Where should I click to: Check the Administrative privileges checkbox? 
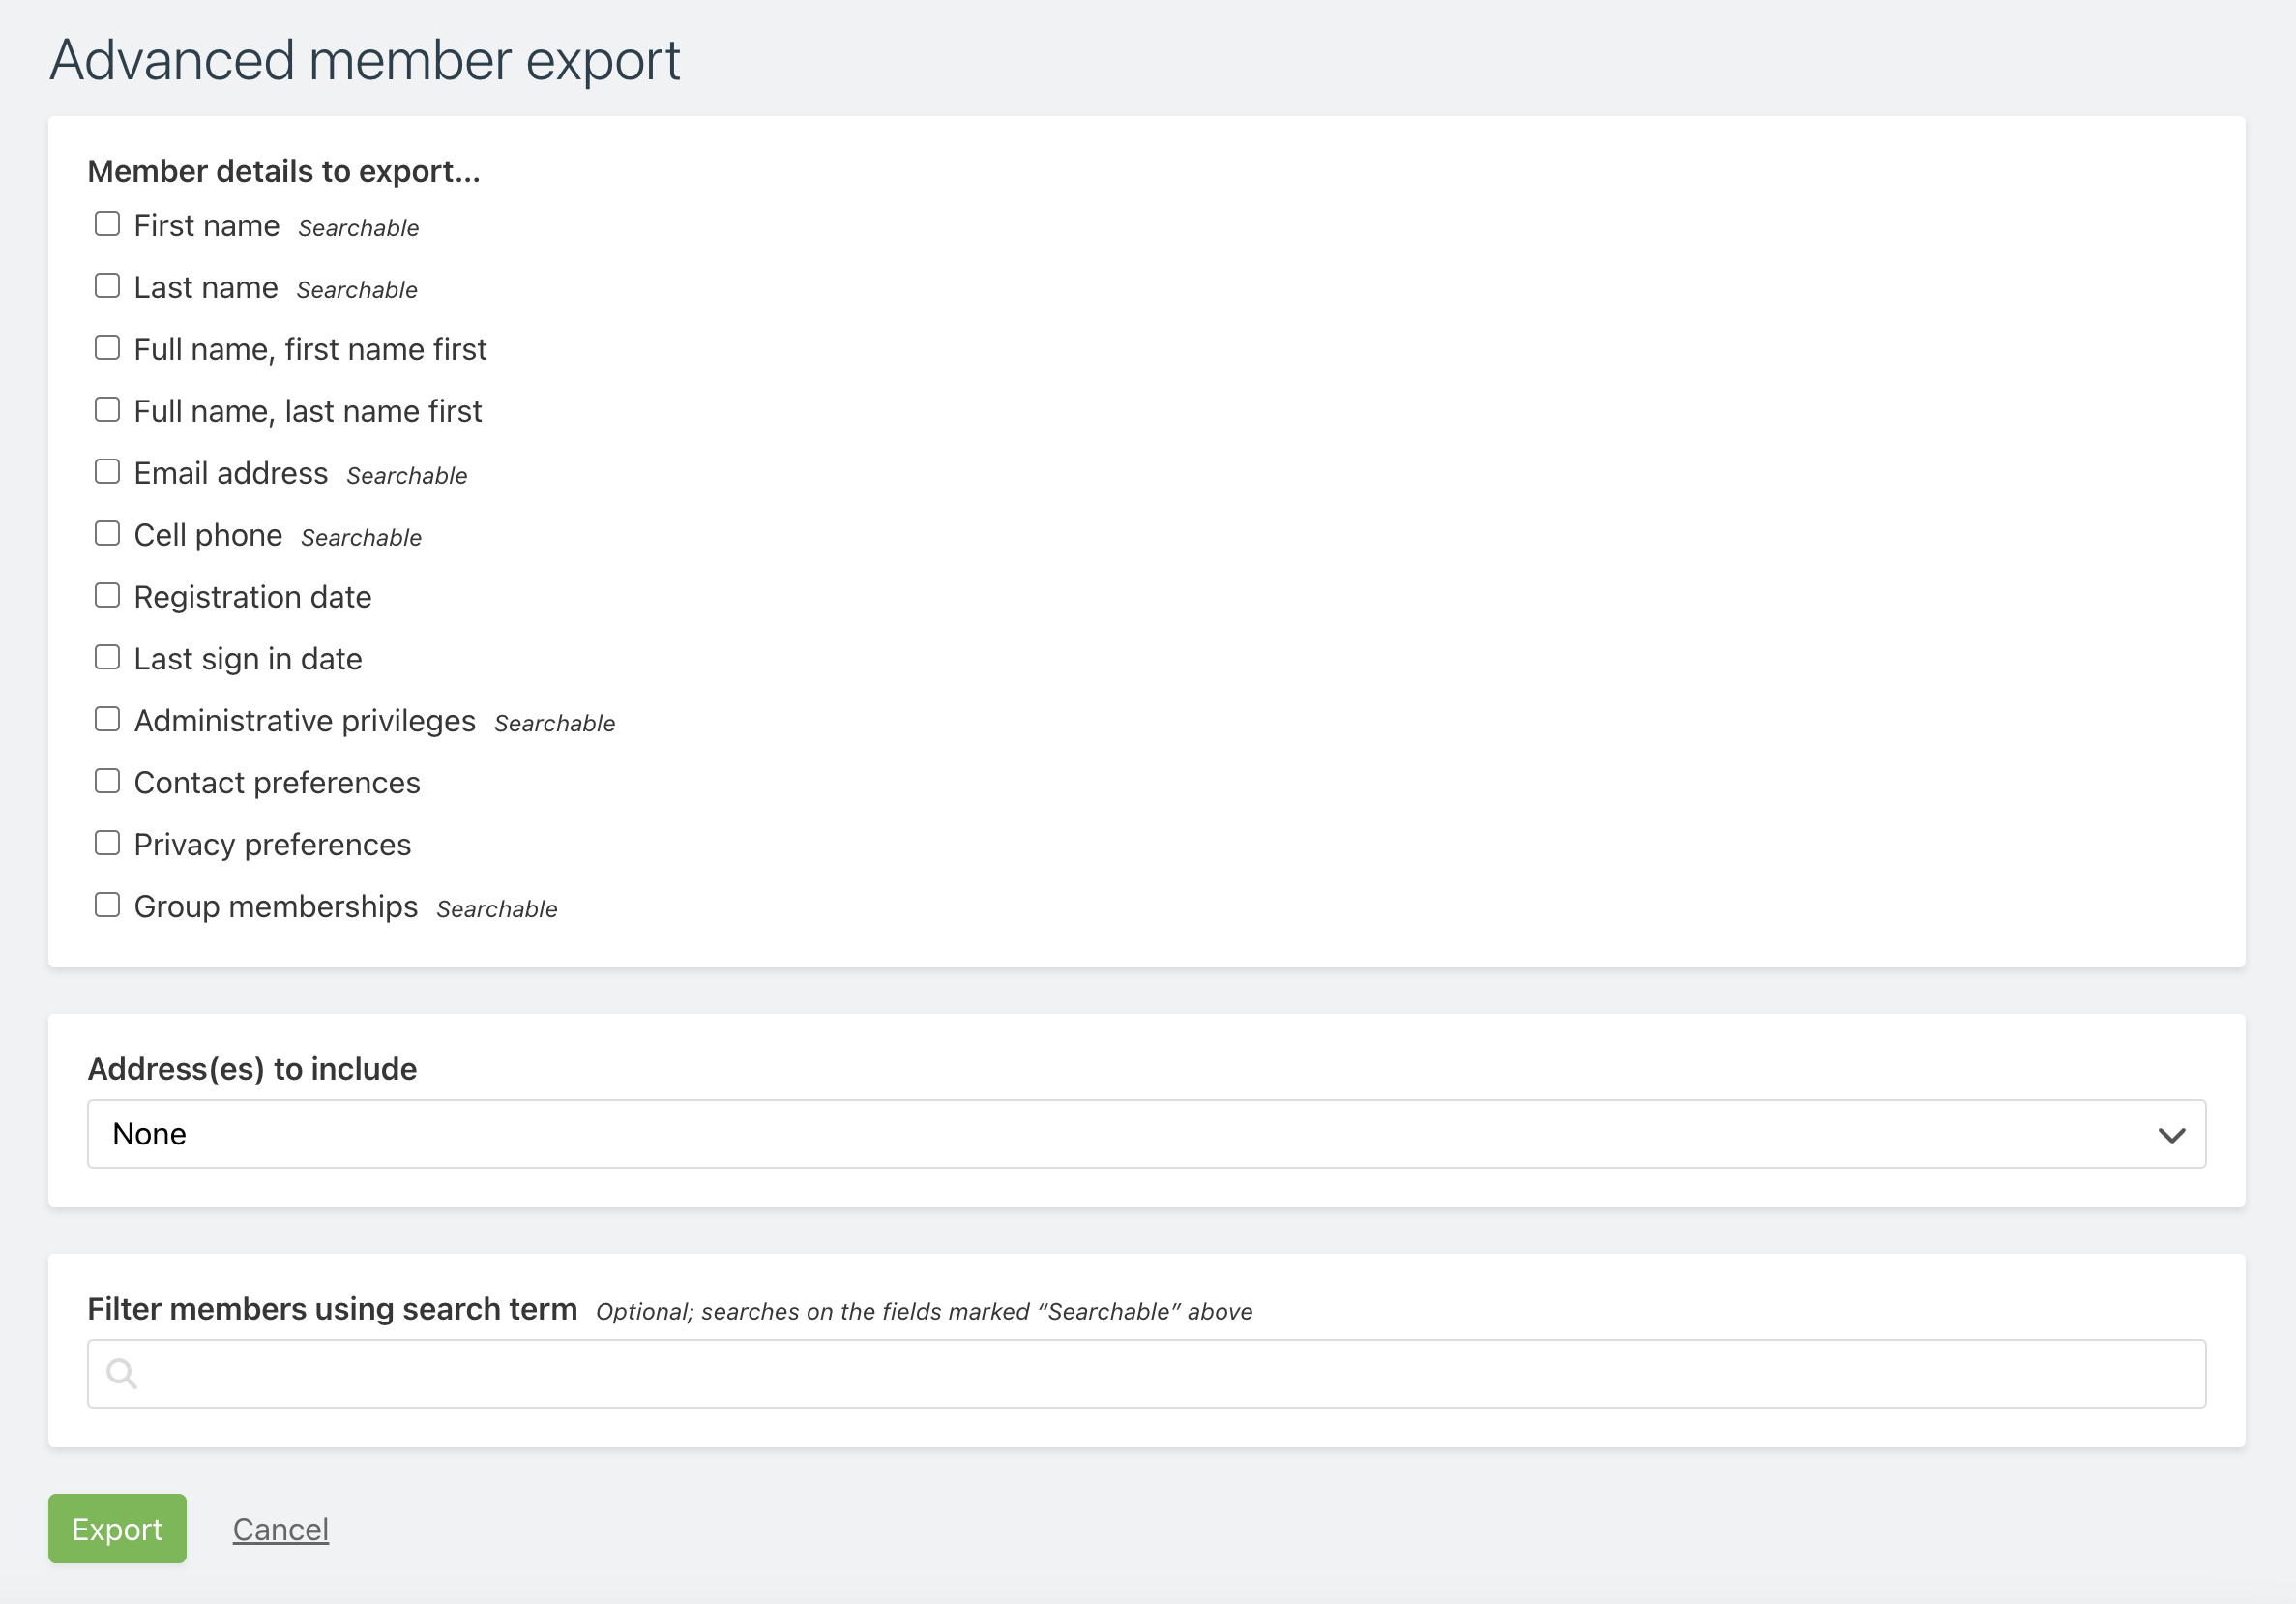[x=107, y=719]
